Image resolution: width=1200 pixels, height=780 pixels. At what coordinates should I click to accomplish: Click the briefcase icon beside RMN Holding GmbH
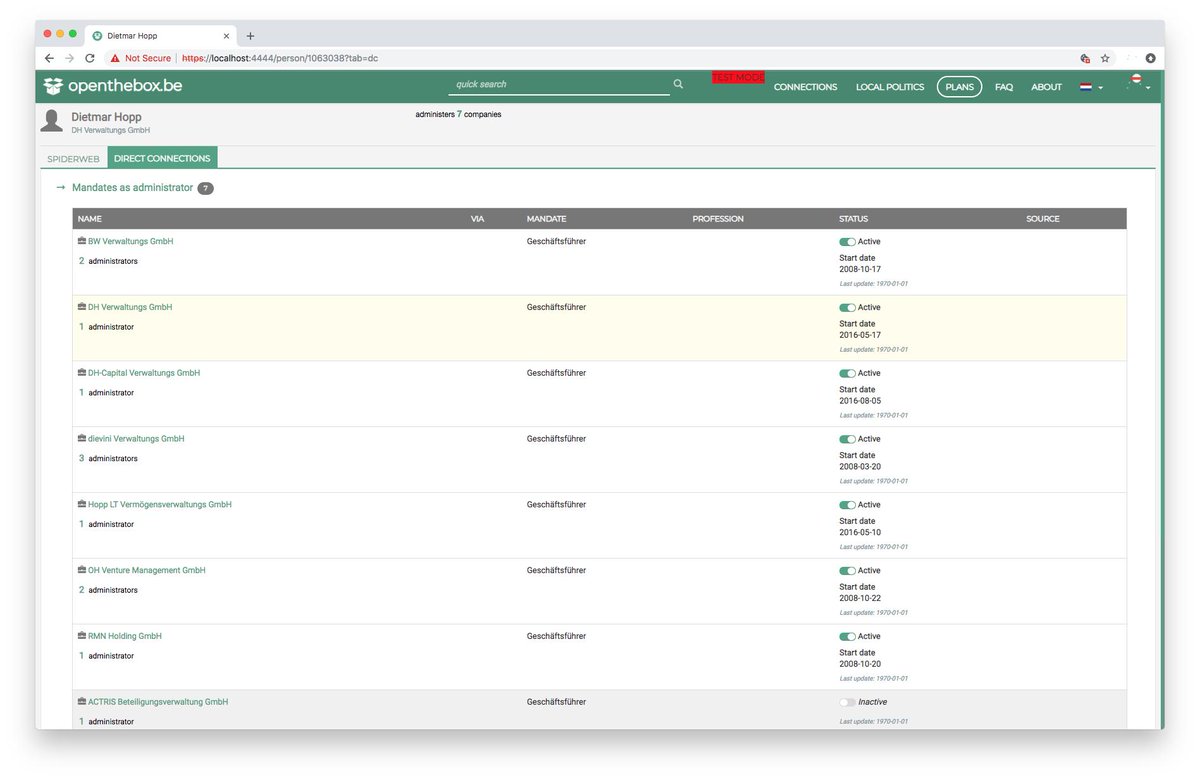tap(82, 636)
